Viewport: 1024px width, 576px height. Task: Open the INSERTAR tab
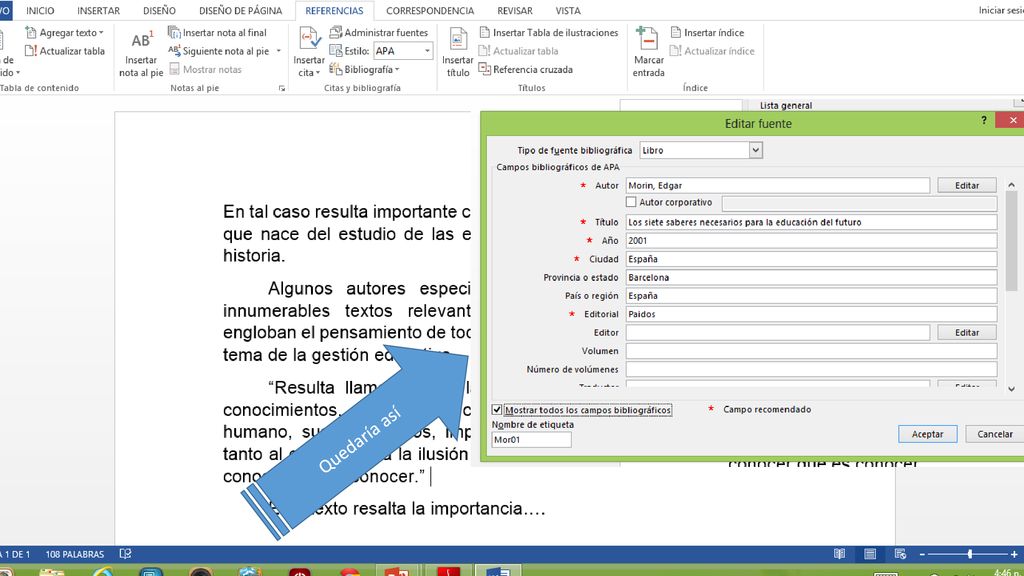(x=99, y=10)
